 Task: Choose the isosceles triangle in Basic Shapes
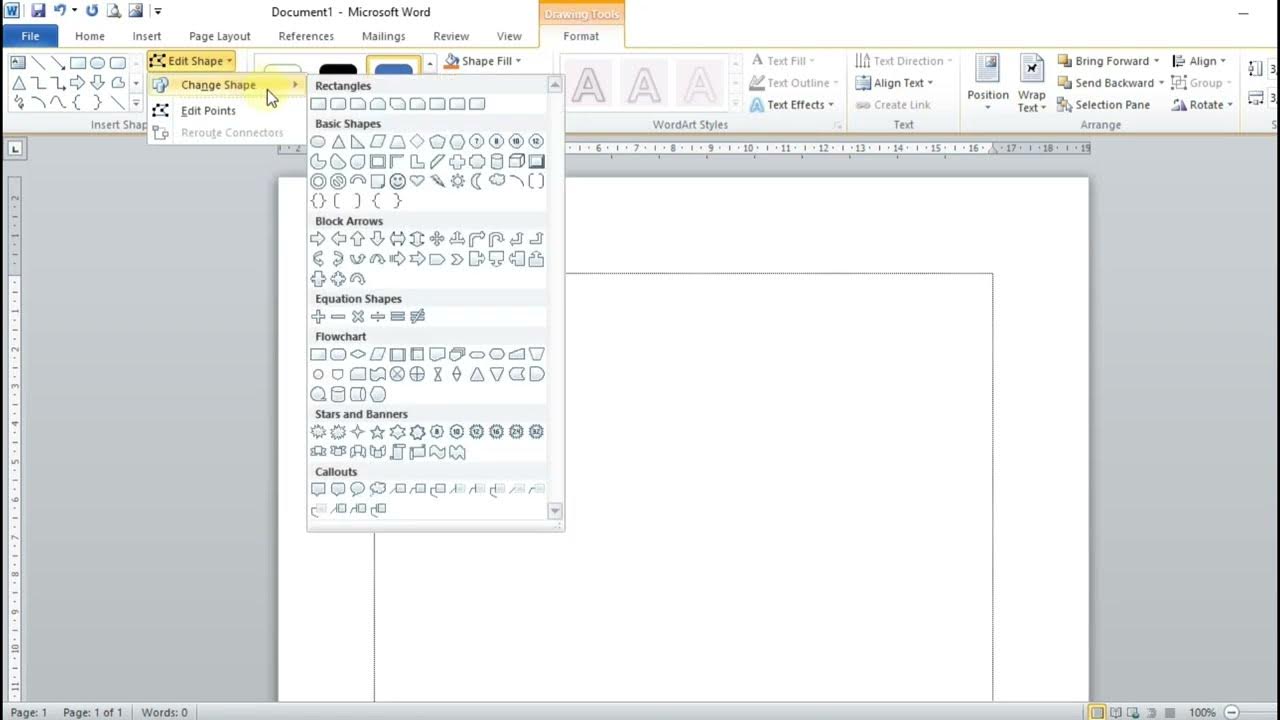[x=338, y=142]
